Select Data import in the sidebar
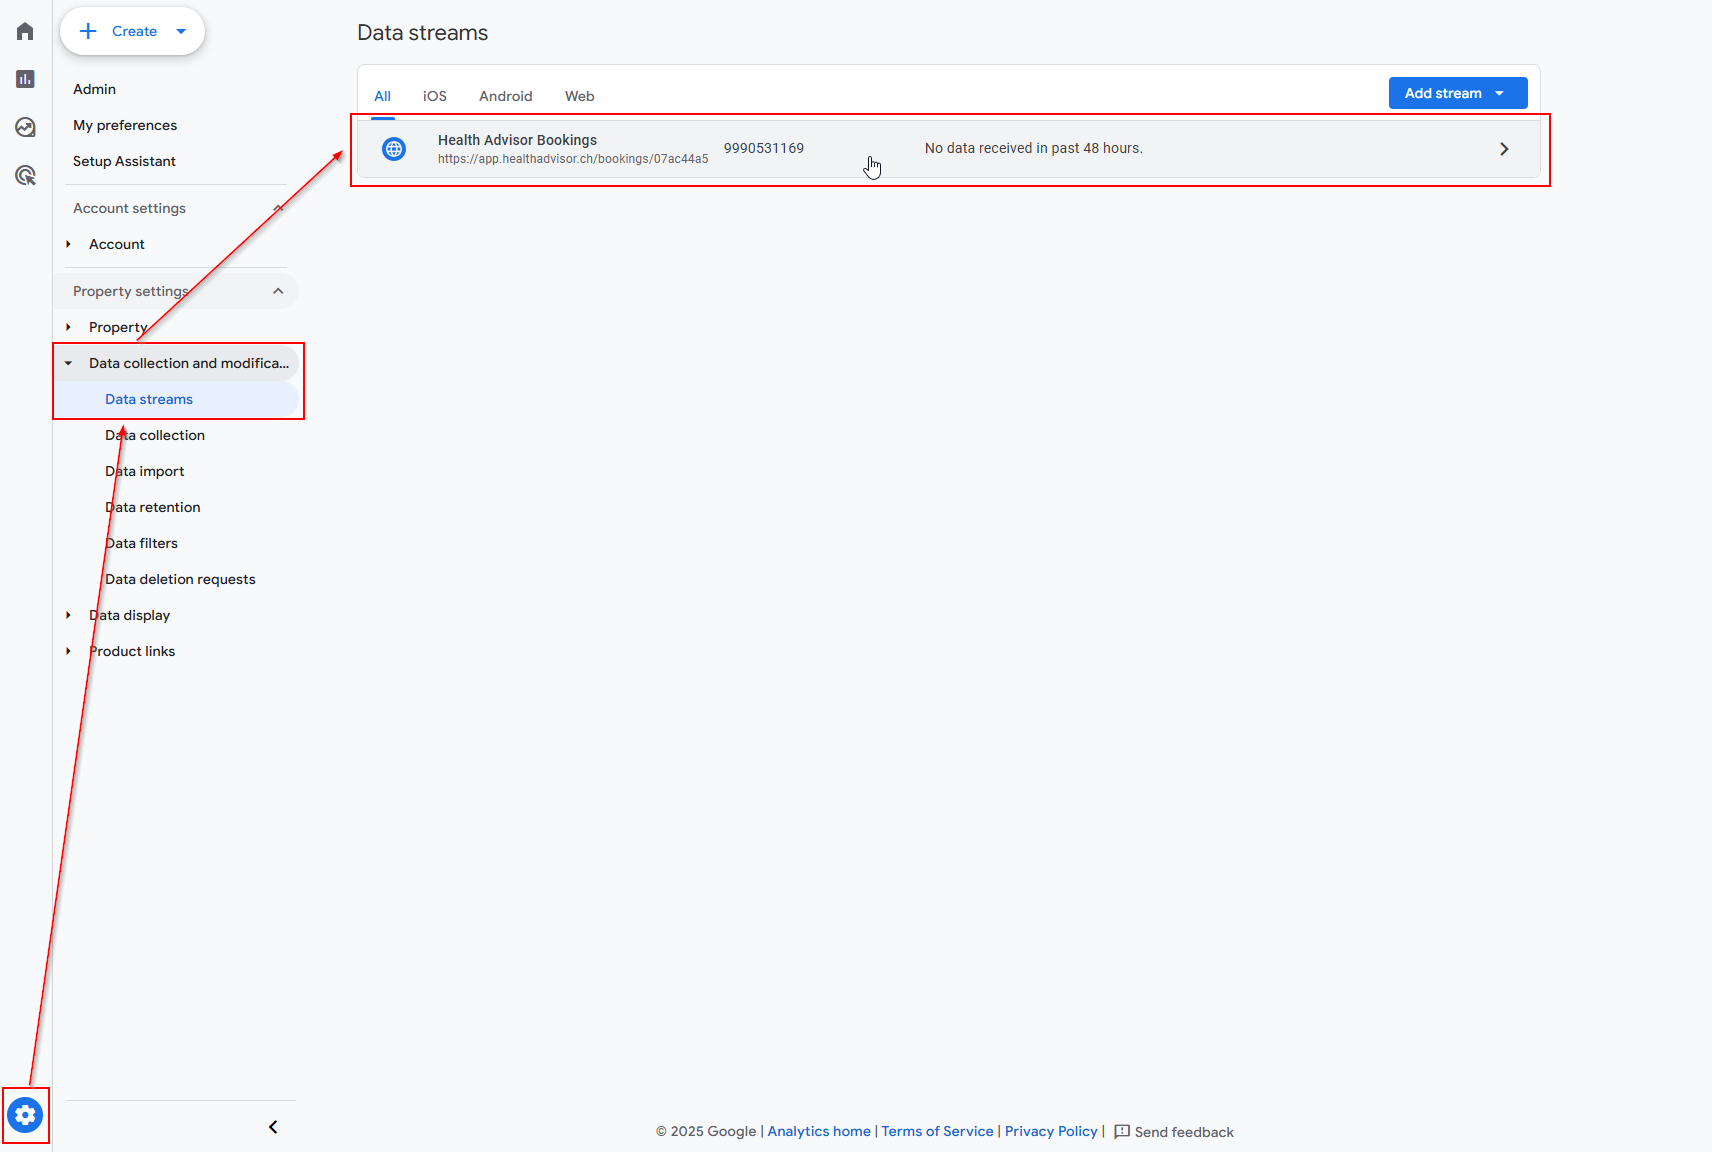 point(145,471)
